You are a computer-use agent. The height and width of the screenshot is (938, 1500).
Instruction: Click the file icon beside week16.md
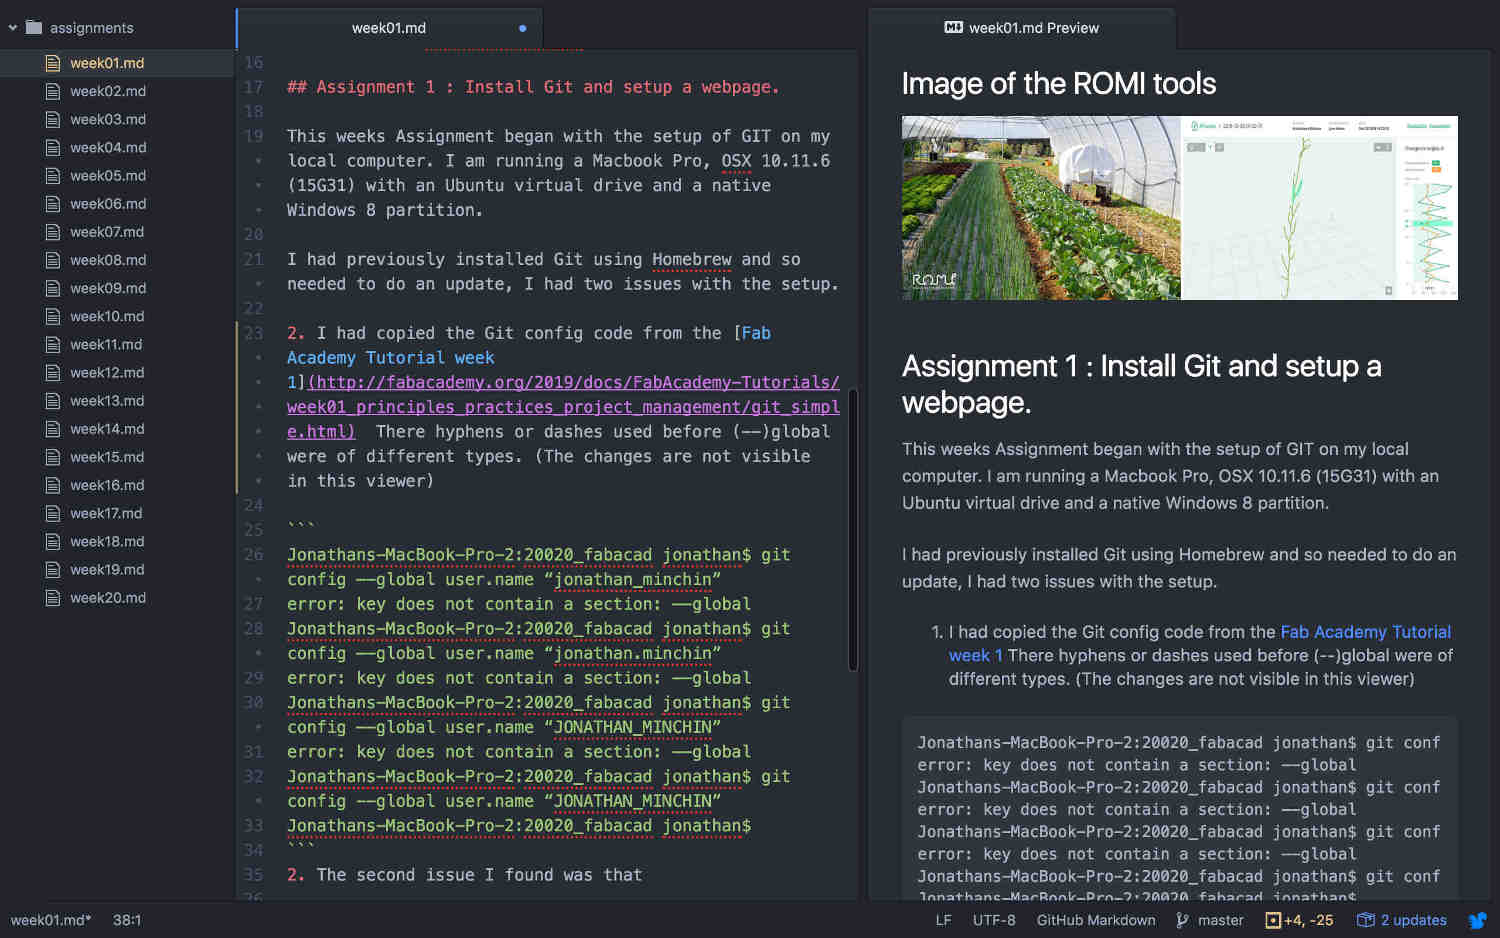pyautogui.click(x=53, y=484)
